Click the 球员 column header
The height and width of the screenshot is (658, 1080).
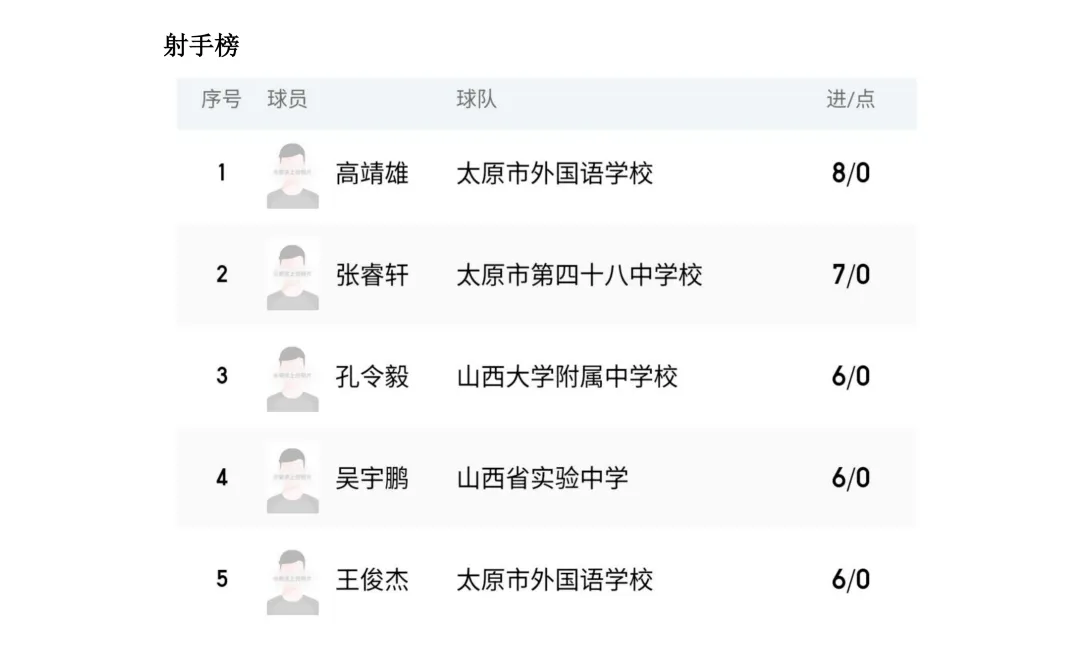click(x=287, y=99)
